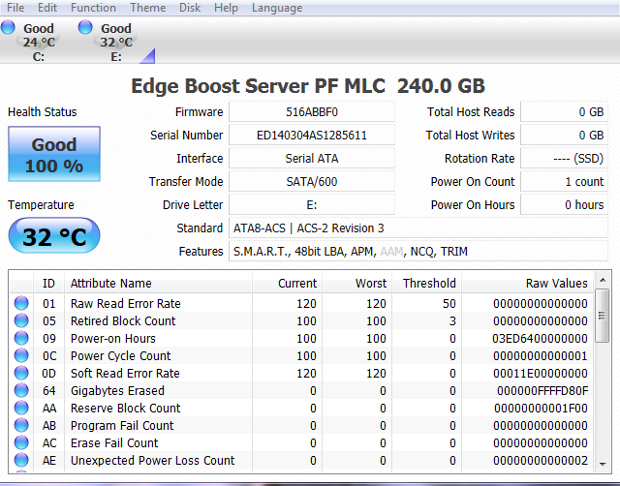This screenshot has height=486, width=620.
Task: Click the status icon for Raw Read Error Rate
Action: (21, 304)
